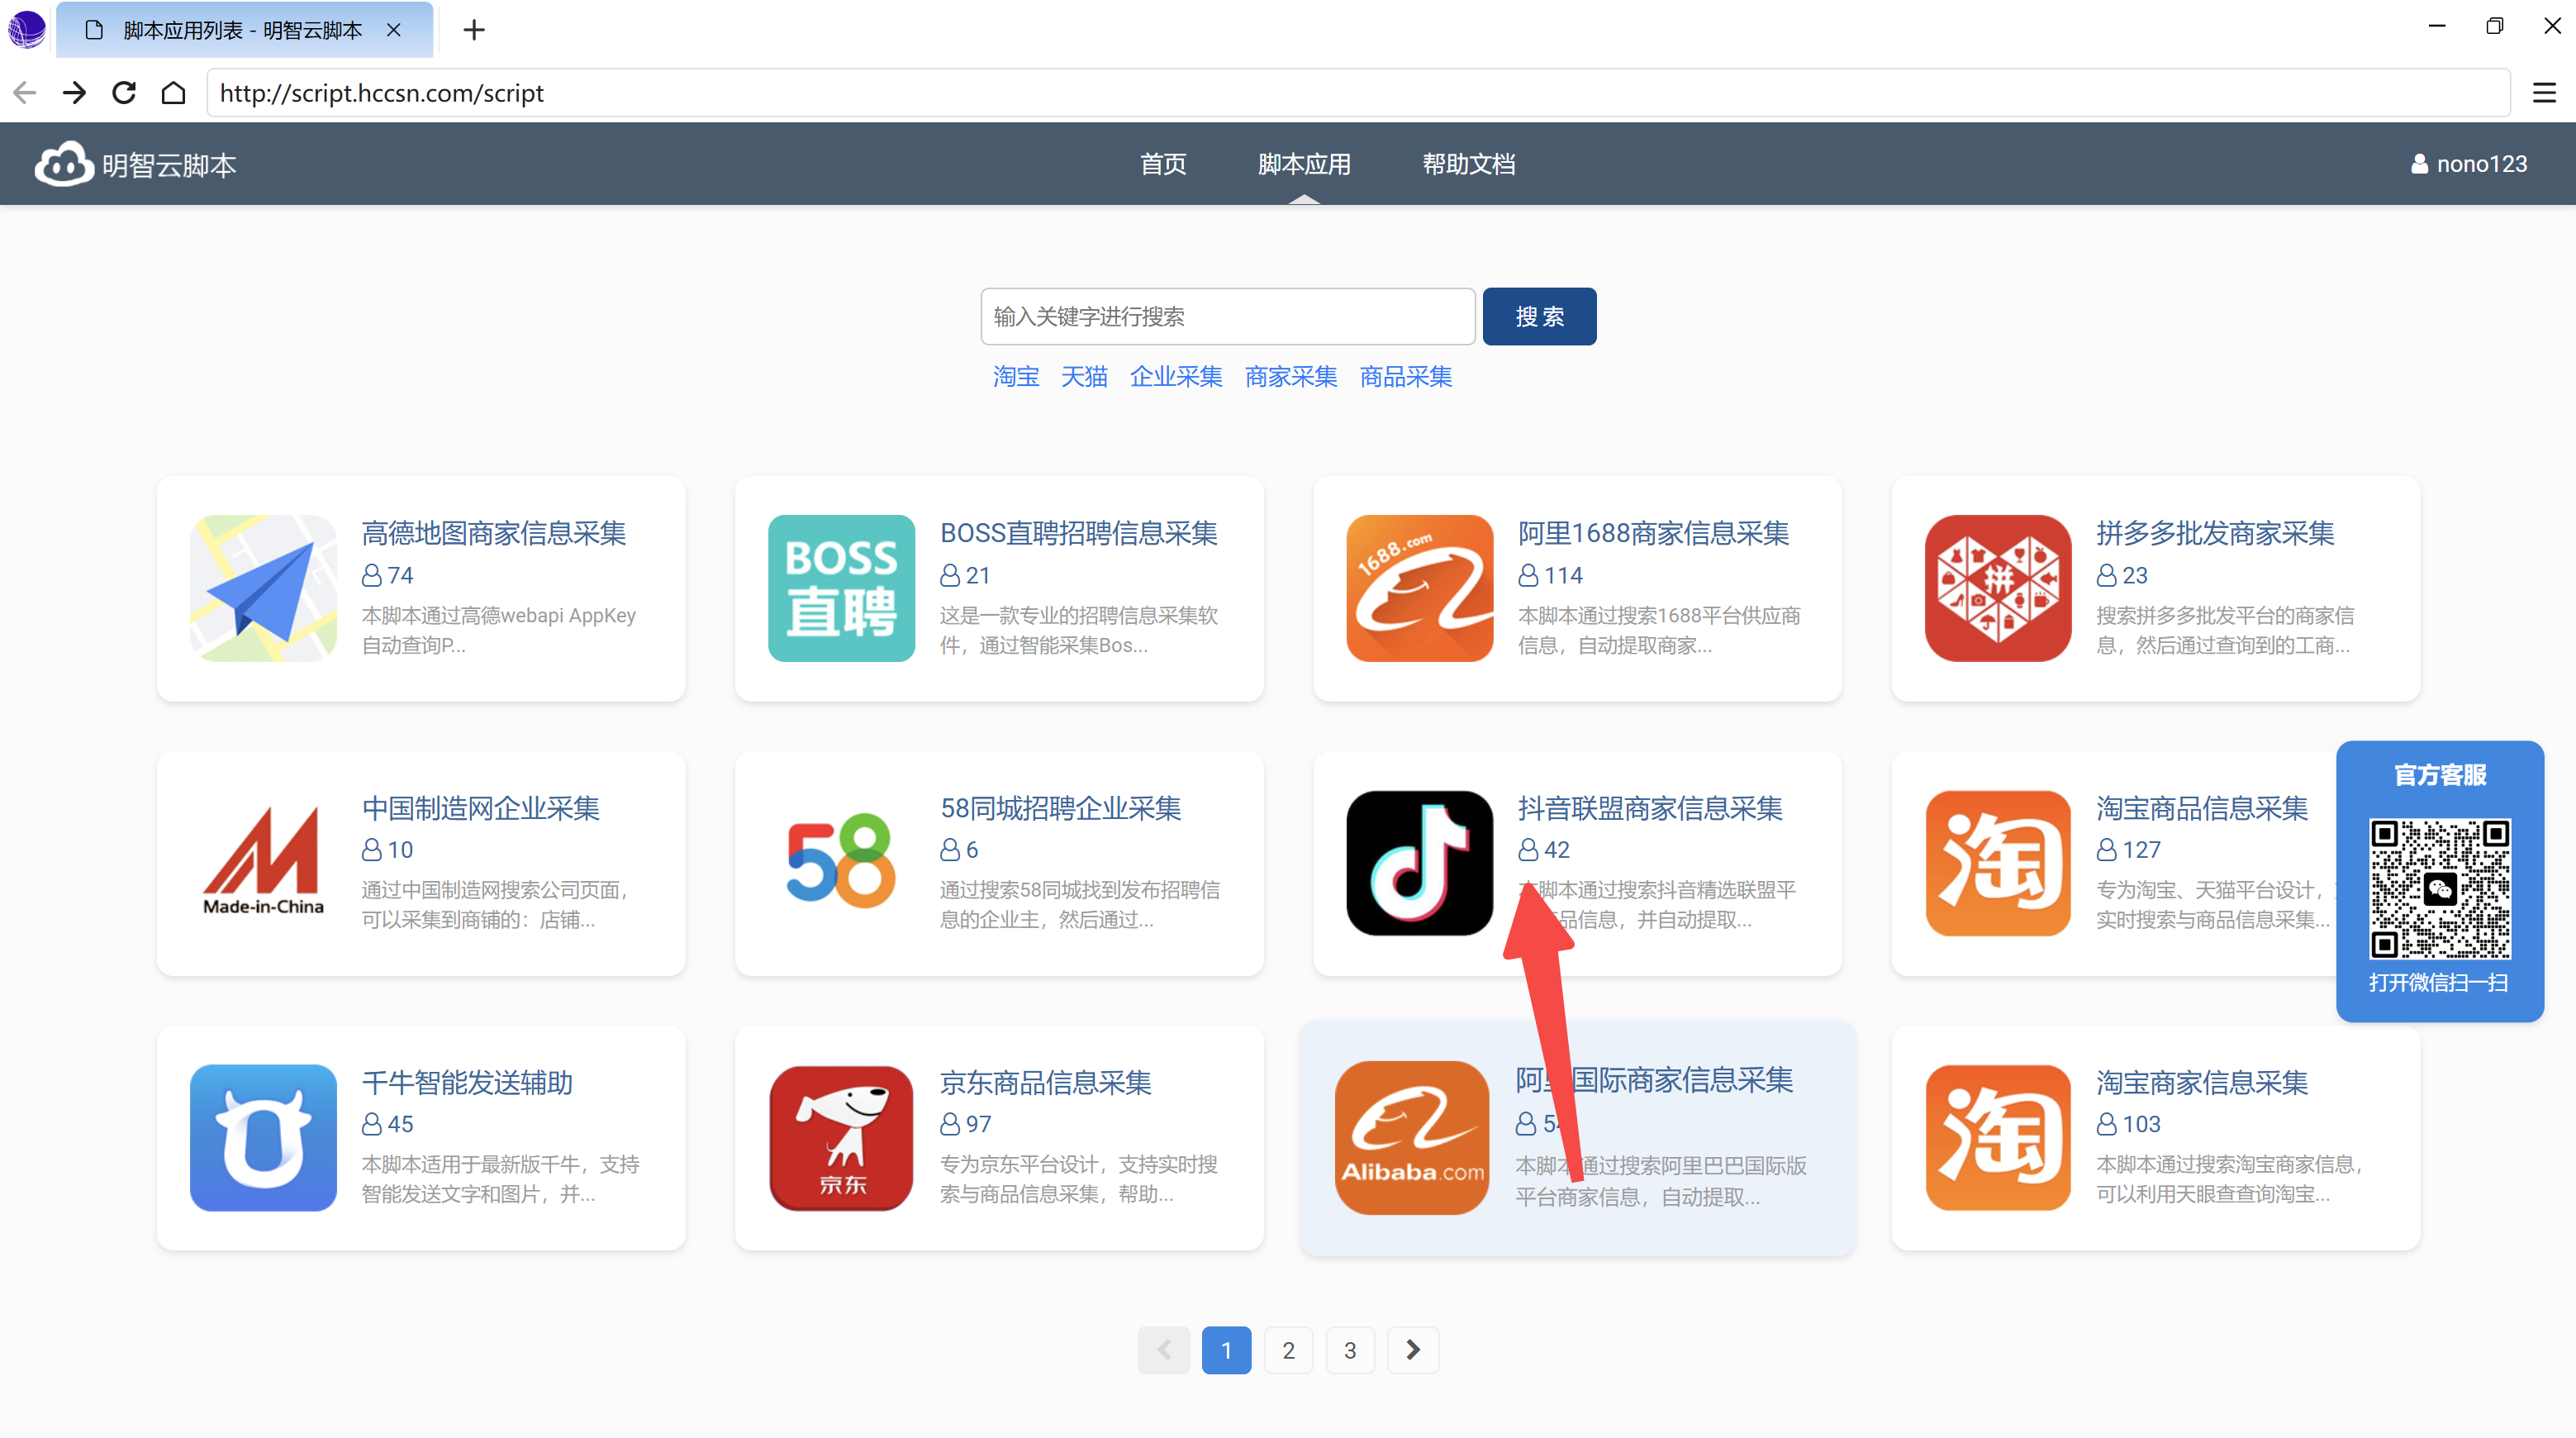Open the 首页 nav item
This screenshot has width=2576, height=1438.
[x=1163, y=164]
